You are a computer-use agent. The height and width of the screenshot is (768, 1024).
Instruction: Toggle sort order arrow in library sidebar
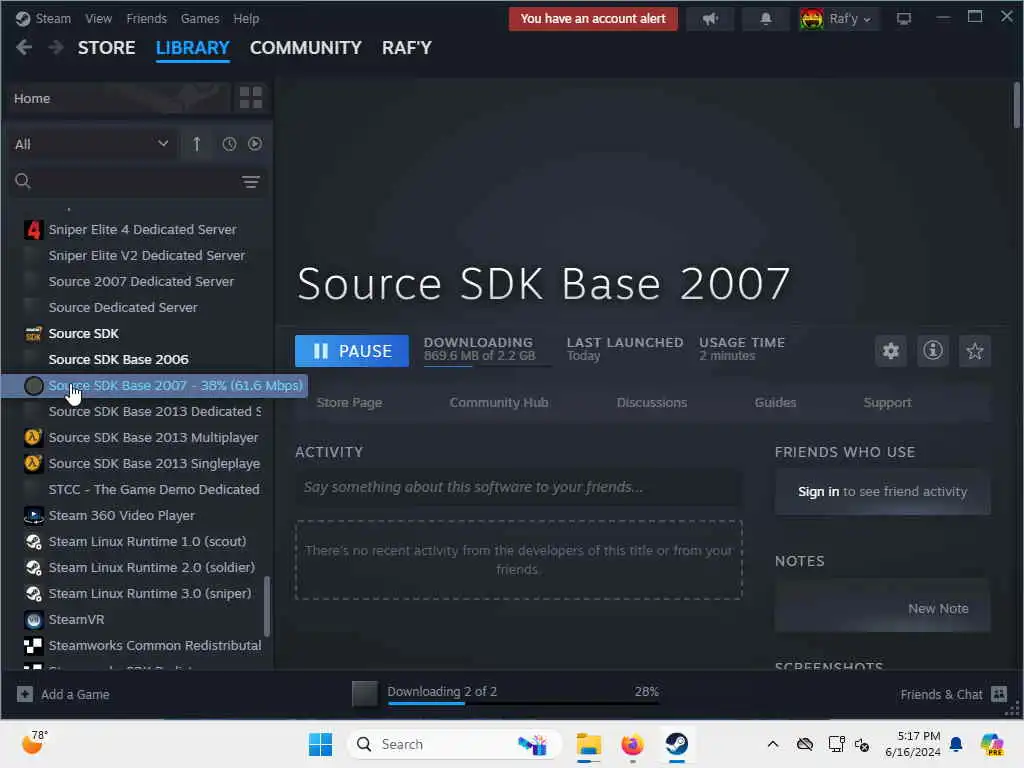(197, 144)
